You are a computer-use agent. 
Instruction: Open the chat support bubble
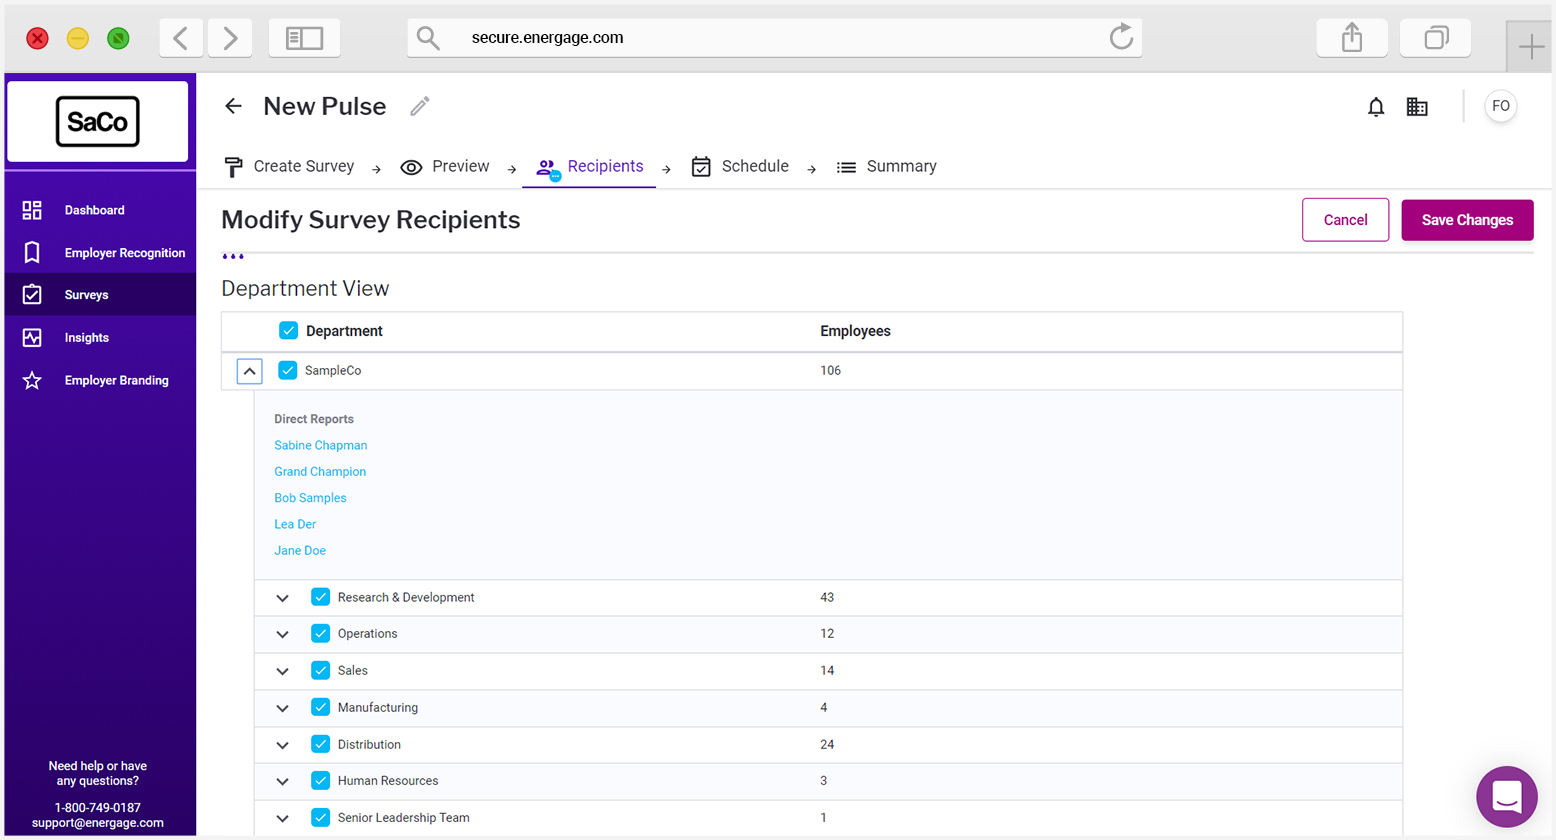(1507, 797)
